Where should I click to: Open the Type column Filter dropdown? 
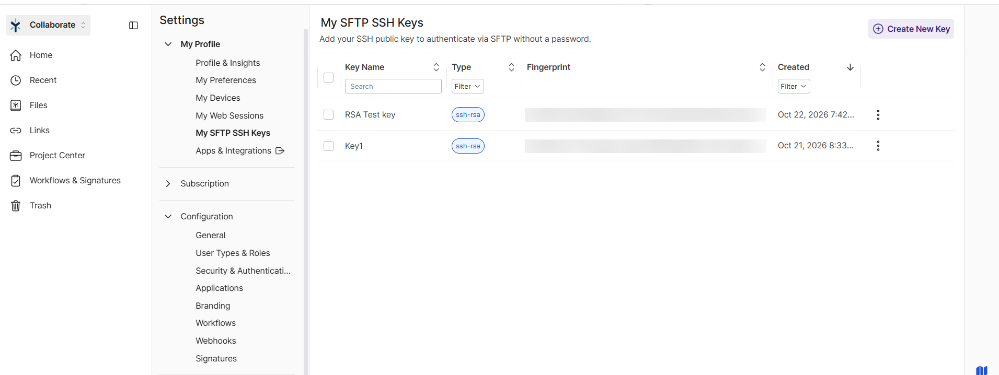coord(468,86)
